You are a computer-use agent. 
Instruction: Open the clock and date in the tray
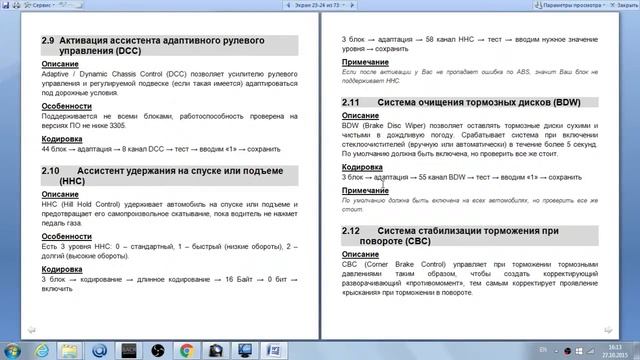[615, 351]
